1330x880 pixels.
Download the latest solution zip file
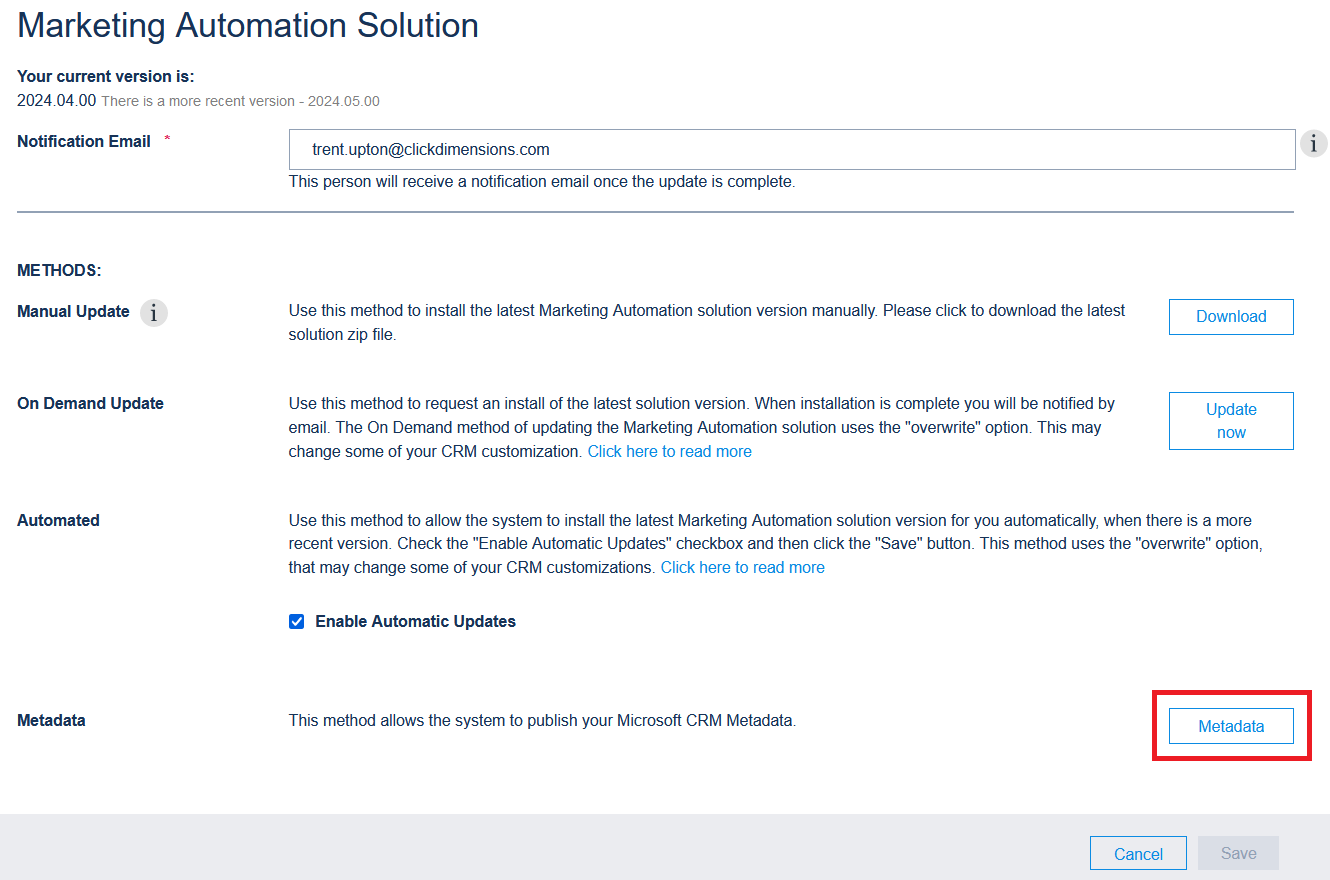click(x=1231, y=316)
